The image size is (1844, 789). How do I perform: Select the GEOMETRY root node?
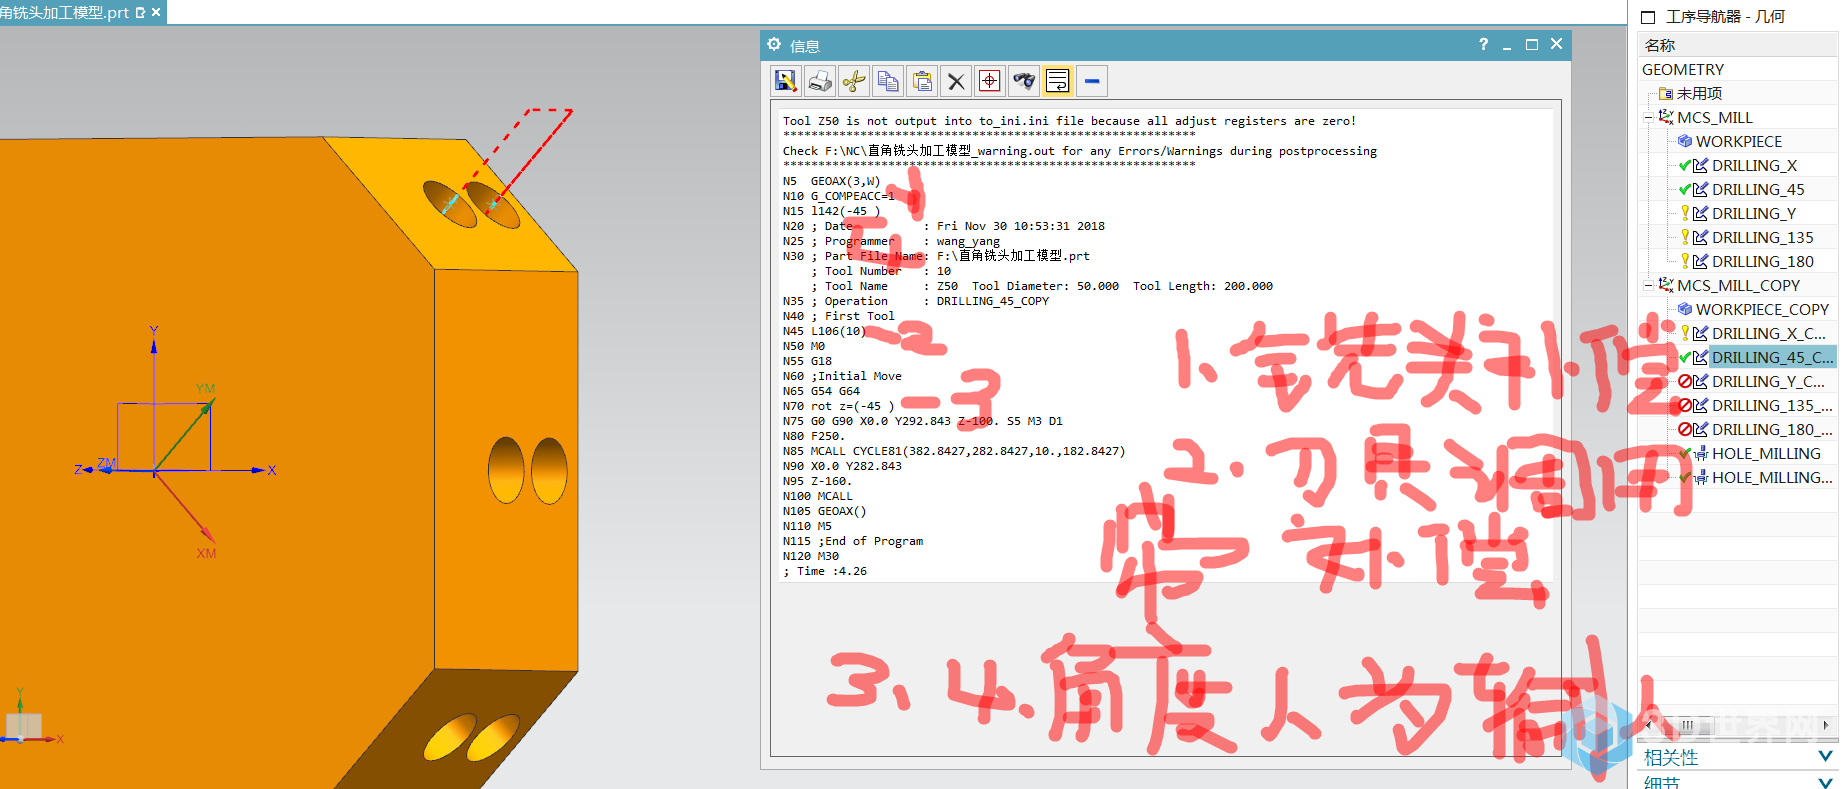(1683, 69)
